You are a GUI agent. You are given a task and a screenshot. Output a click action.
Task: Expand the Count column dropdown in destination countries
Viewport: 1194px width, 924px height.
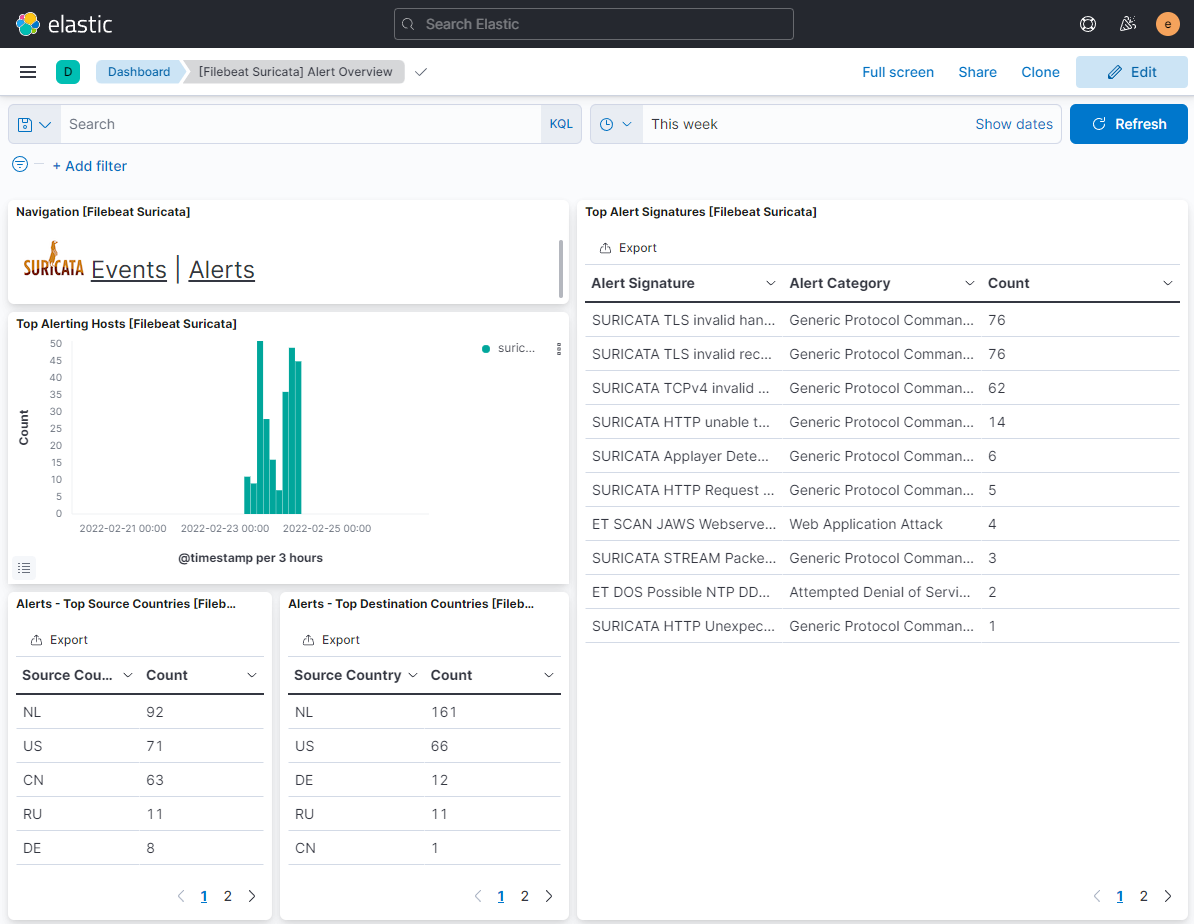click(548, 675)
